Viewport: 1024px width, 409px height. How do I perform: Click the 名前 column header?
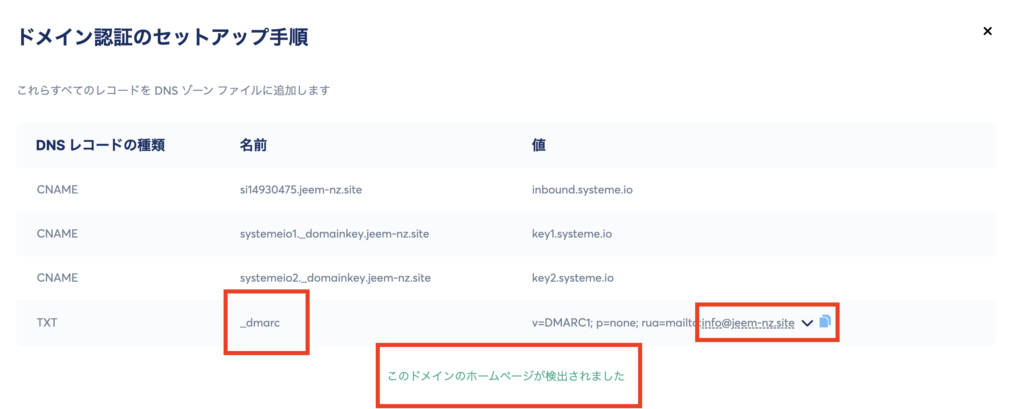[x=253, y=145]
